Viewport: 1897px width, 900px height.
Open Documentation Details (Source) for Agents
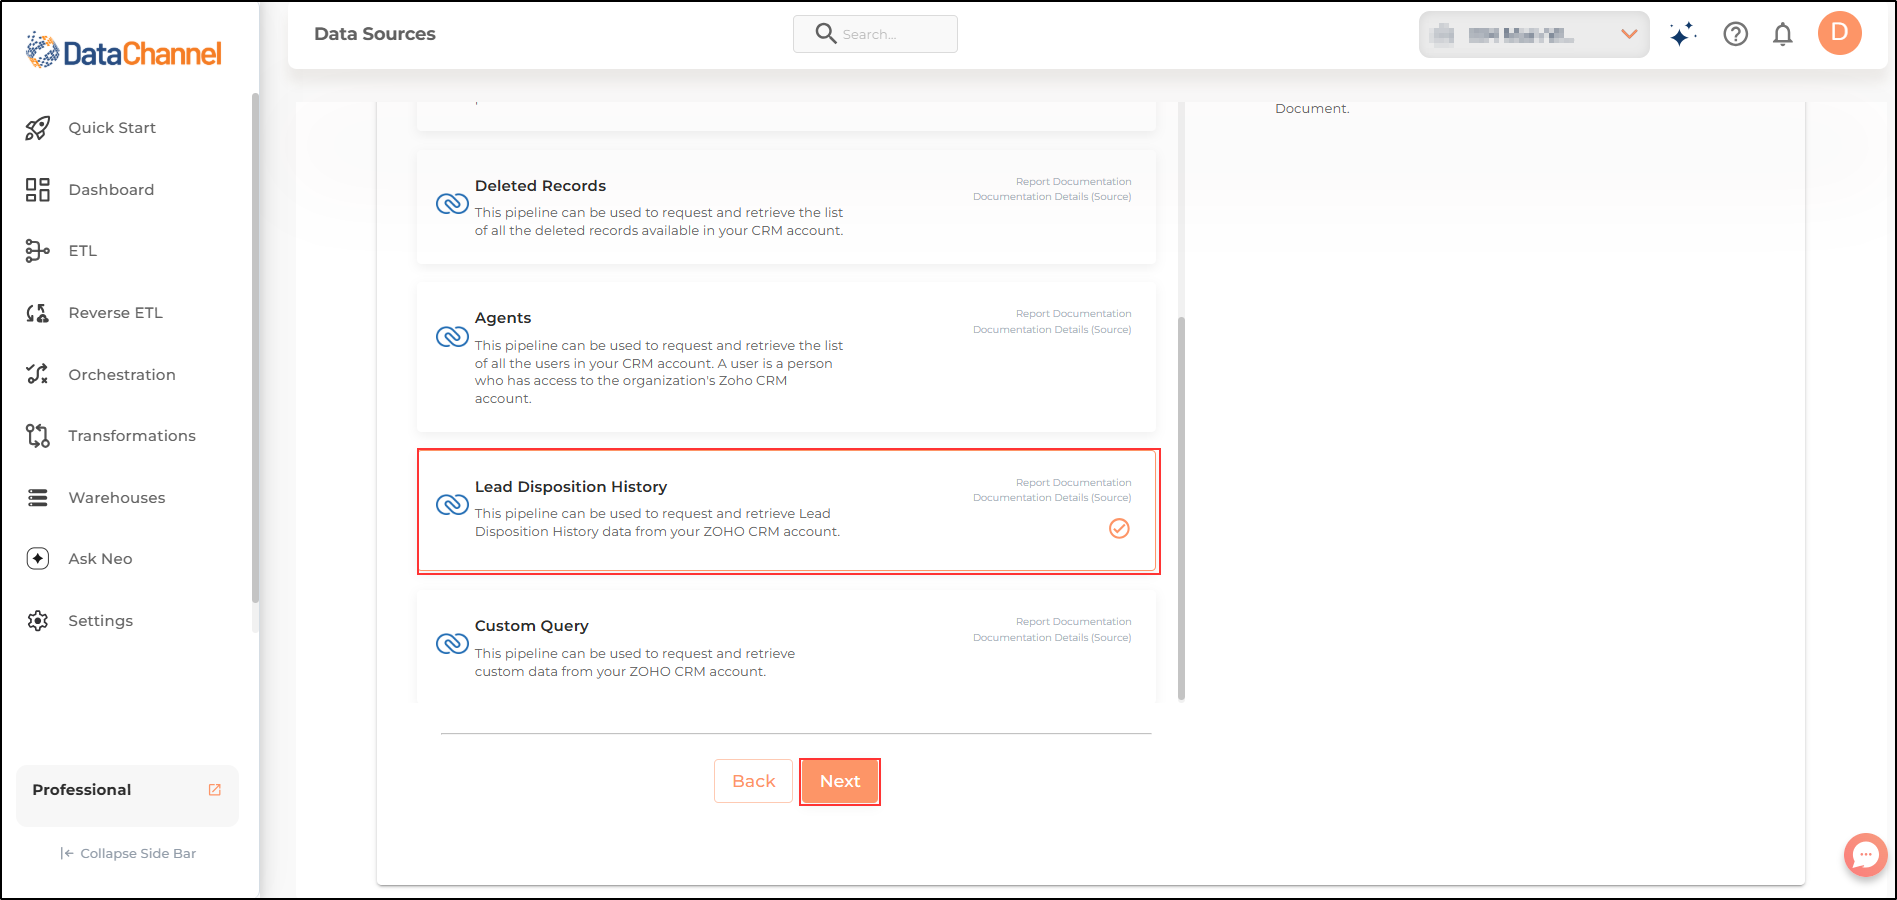[x=1052, y=330]
